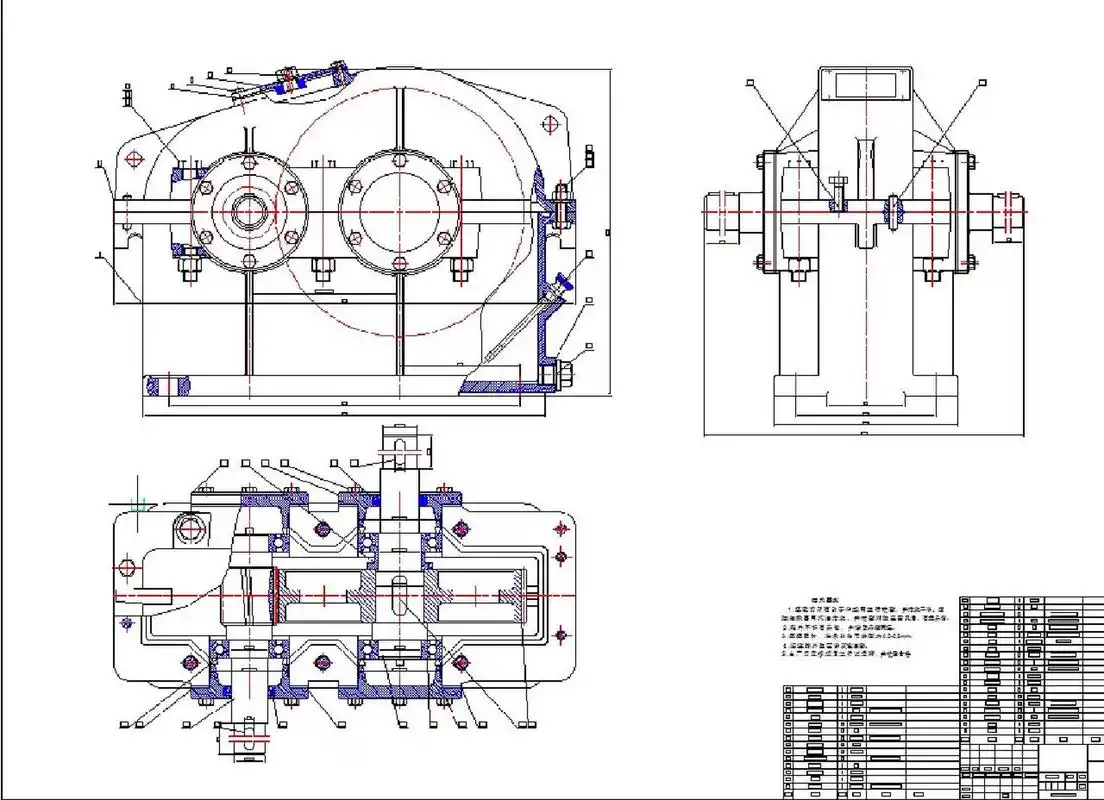
Task: Click the input shaft end at bottom of plan view
Action: (243, 739)
